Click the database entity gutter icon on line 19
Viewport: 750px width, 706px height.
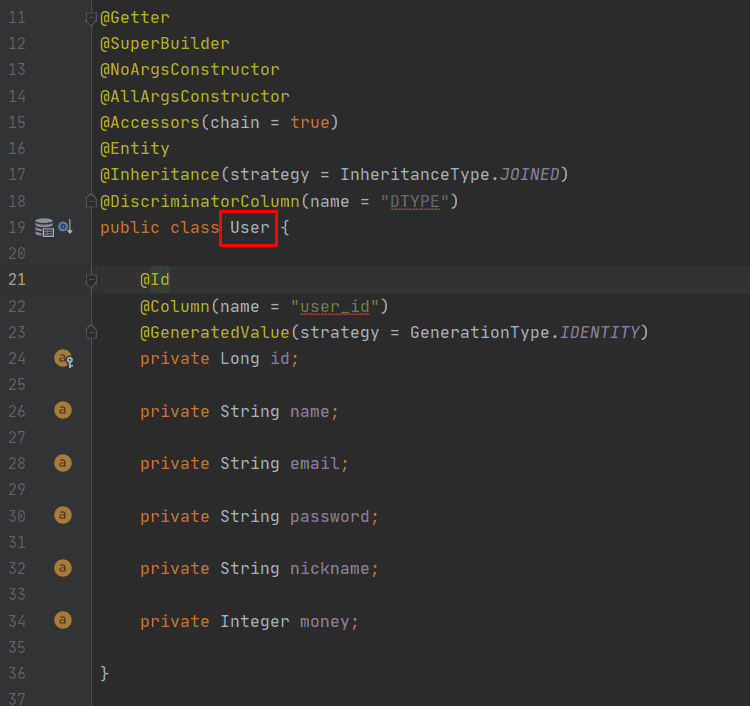pyautogui.click(x=44, y=227)
